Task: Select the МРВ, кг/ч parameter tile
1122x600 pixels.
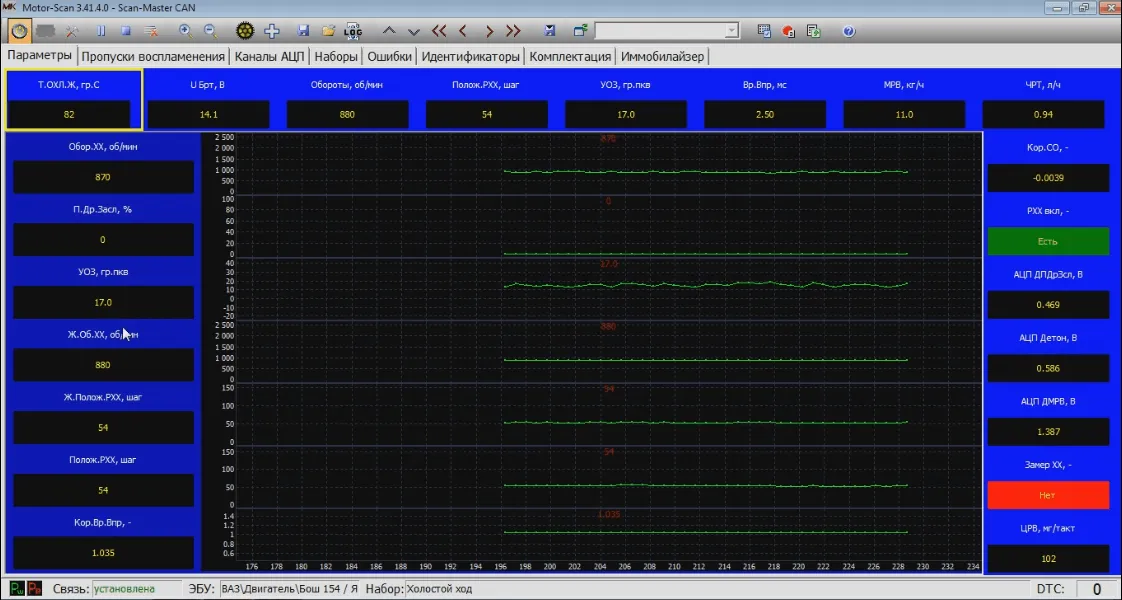Action: [x=904, y=99]
